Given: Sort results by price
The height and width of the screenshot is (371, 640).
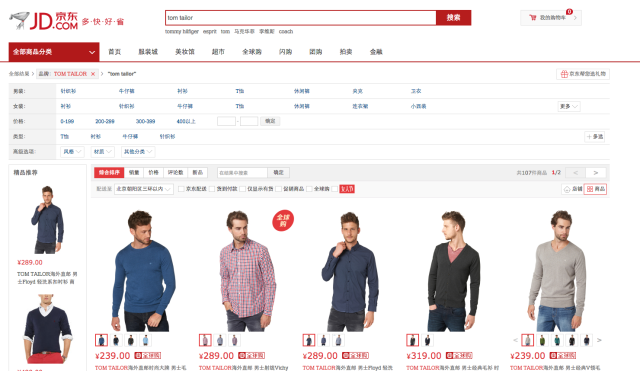Looking at the screenshot, I should 153,173.
